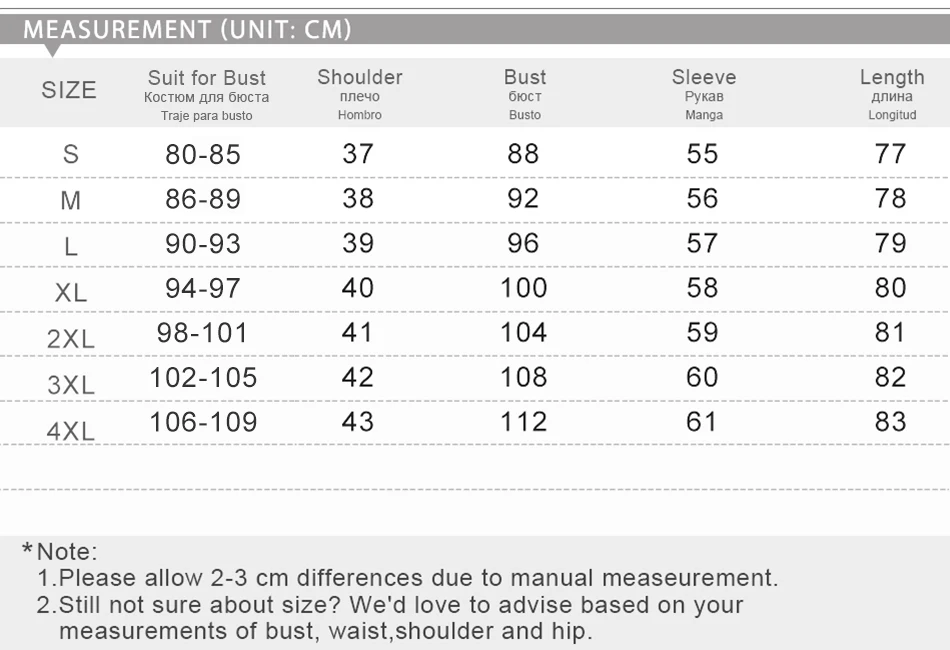Image resolution: width=950 pixels, height=650 pixels.
Task: Select the 4XL size row label
Action: (70, 431)
